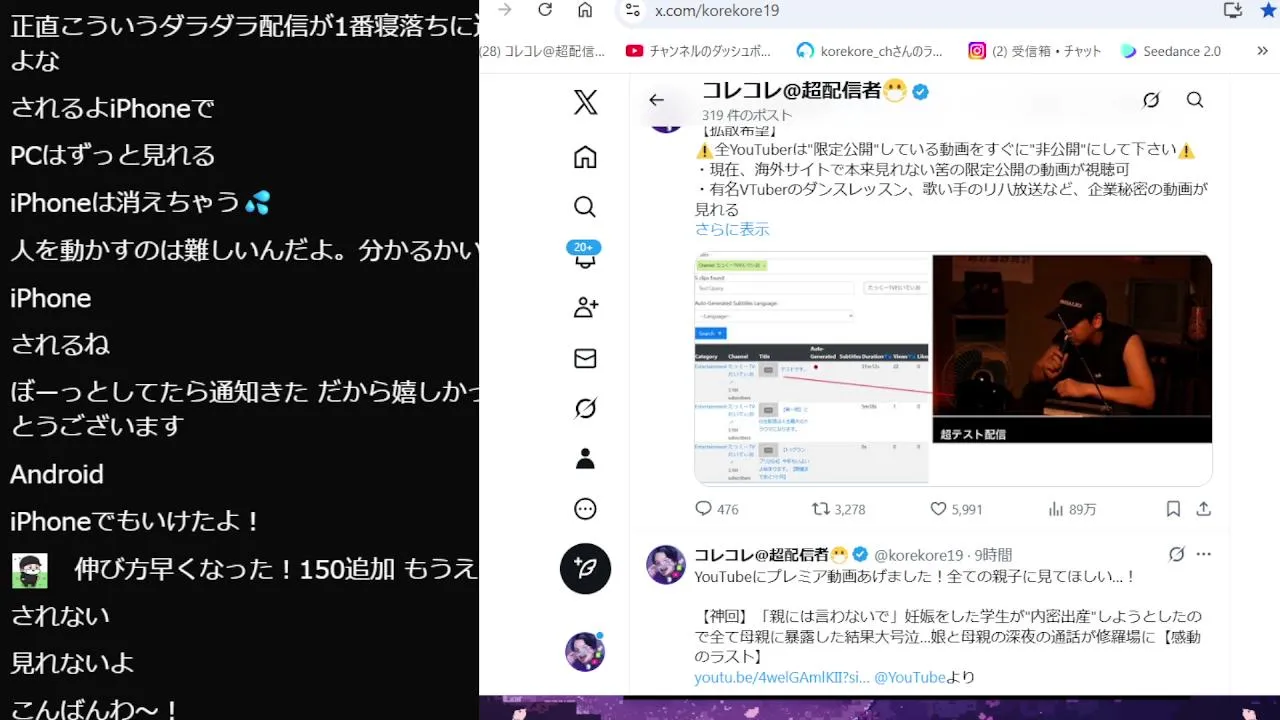Viewport: 1280px width, 720px height.
Task: Go forward in browser history
Action: click(505, 10)
